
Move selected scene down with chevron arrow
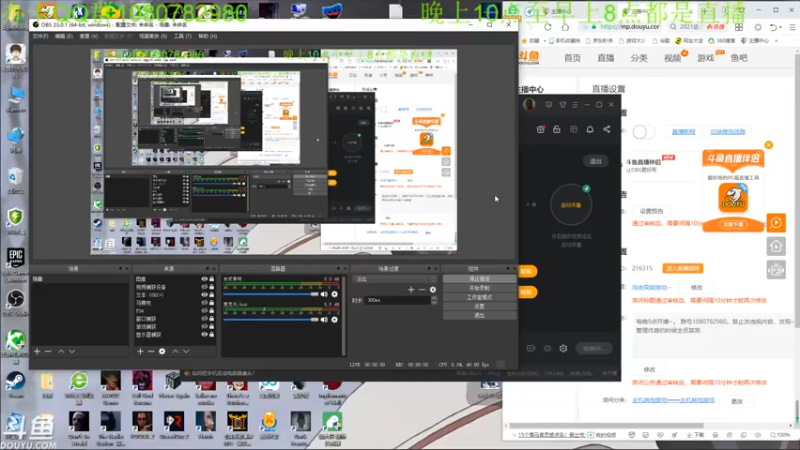click(x=72, y=351)
